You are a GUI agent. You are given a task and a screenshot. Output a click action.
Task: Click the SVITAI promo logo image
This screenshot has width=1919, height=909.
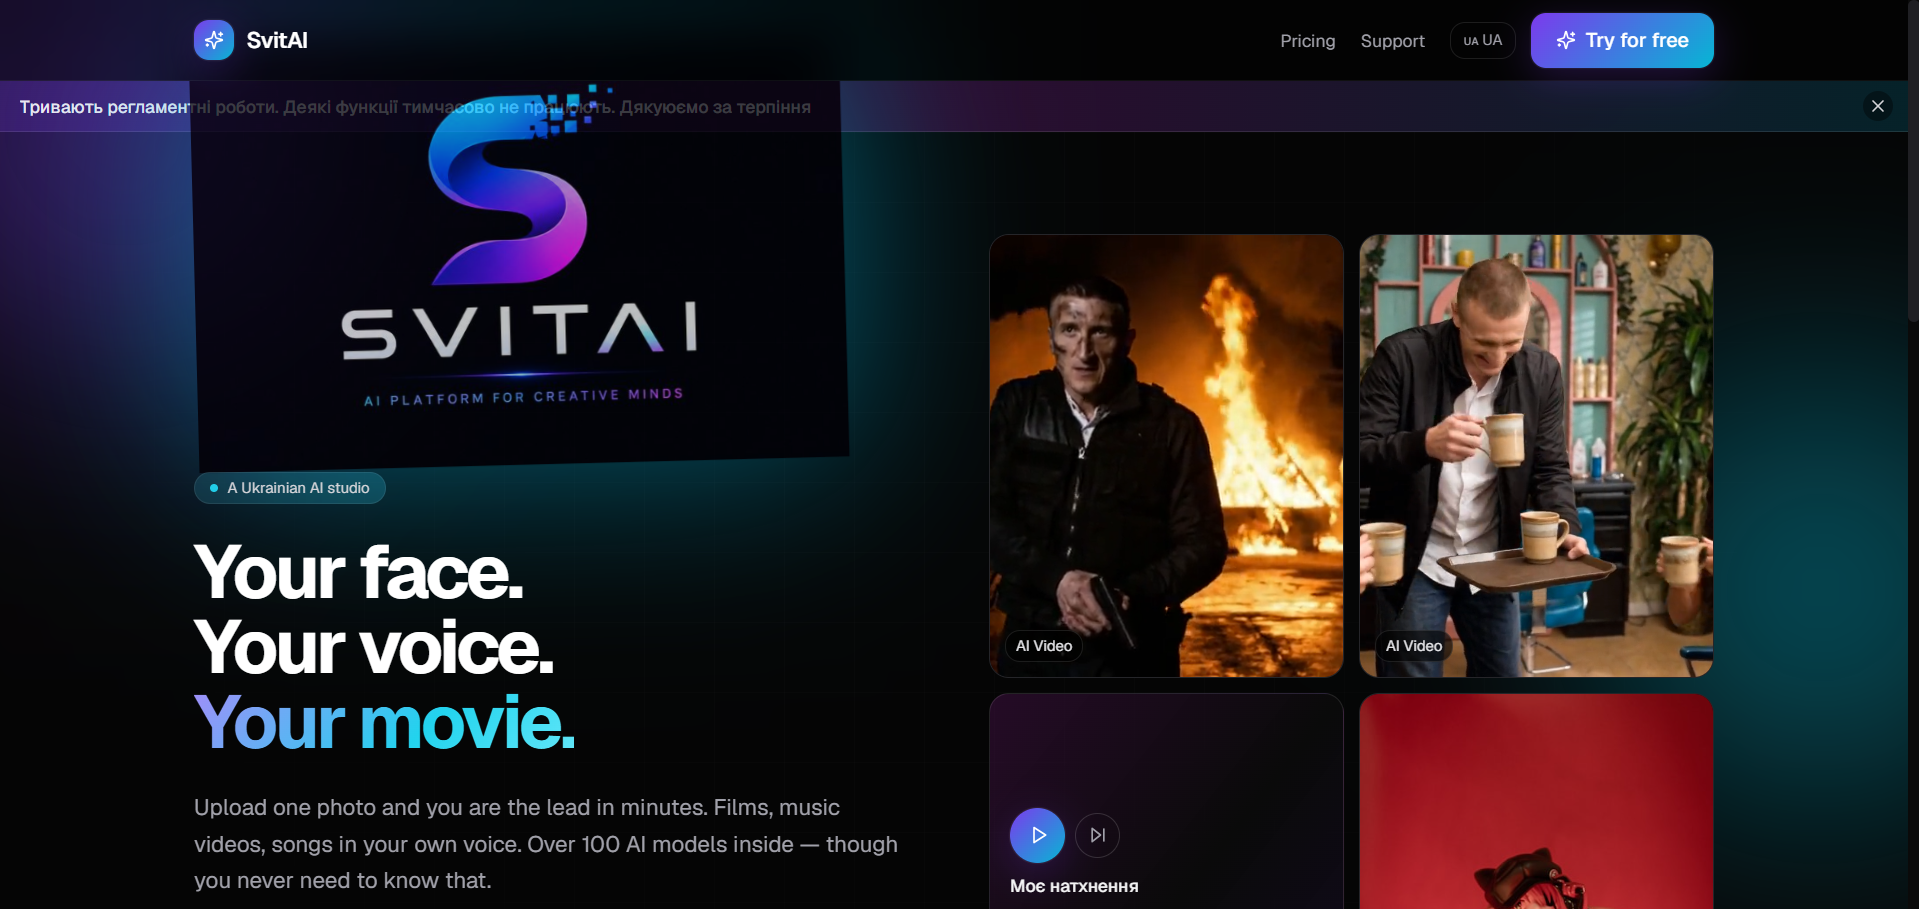520,275
